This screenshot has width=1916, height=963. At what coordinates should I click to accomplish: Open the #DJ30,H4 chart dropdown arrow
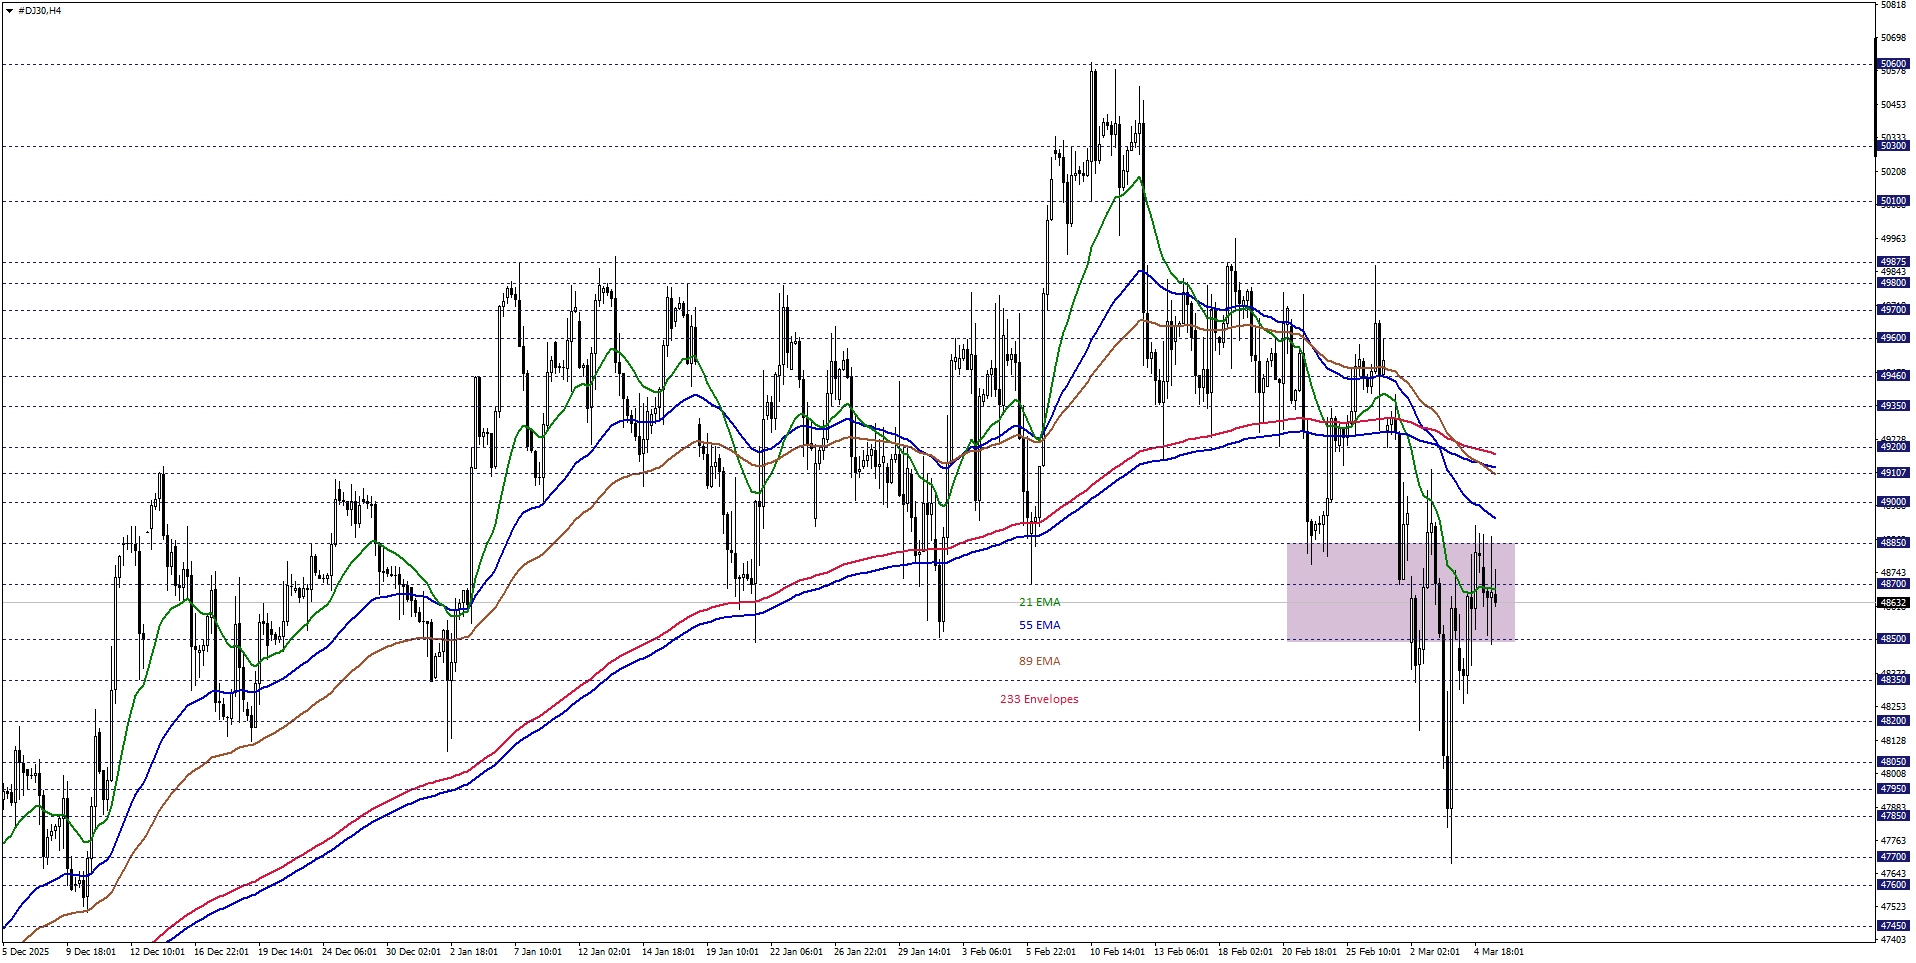[x=9, y=11]
